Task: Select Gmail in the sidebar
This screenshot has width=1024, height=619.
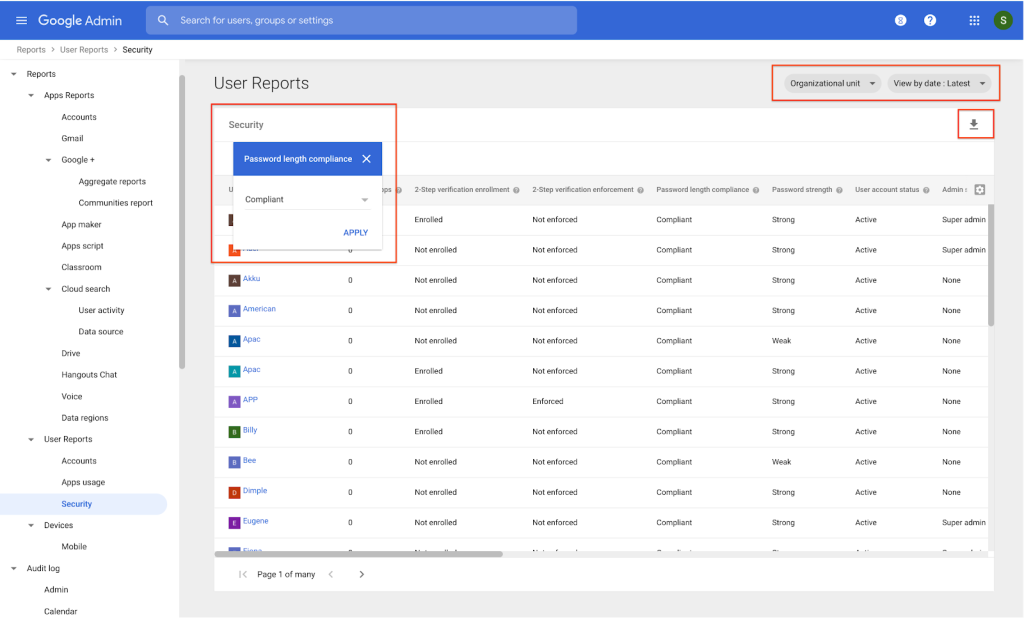Action: coord(72,139)
